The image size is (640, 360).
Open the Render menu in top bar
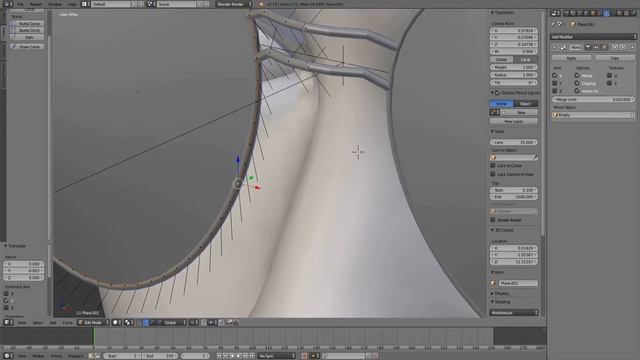[36, 4]
